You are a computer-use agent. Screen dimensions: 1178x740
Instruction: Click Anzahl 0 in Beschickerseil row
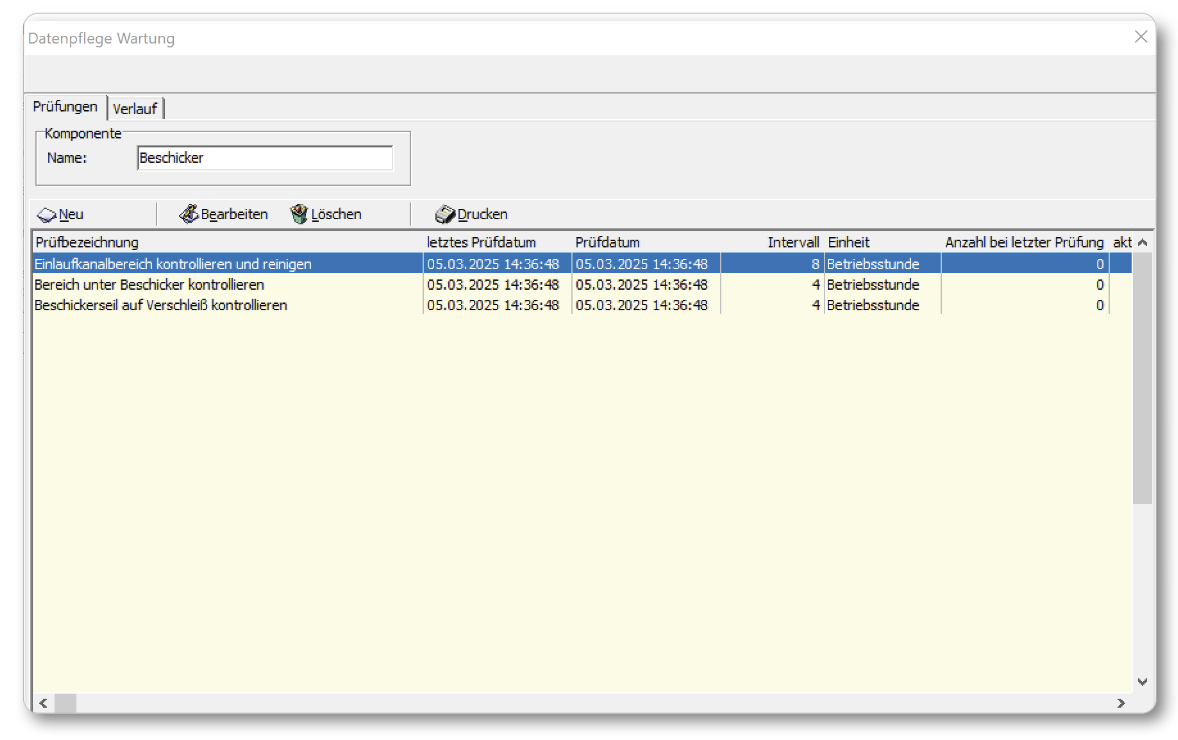[1025, 305]
